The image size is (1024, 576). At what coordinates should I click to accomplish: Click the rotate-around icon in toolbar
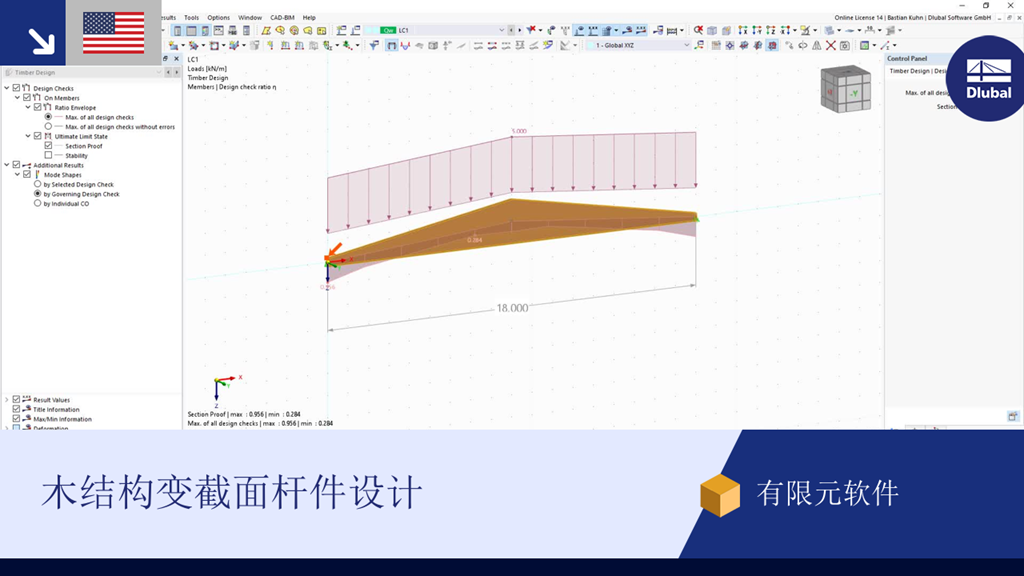tap(803, 45)
